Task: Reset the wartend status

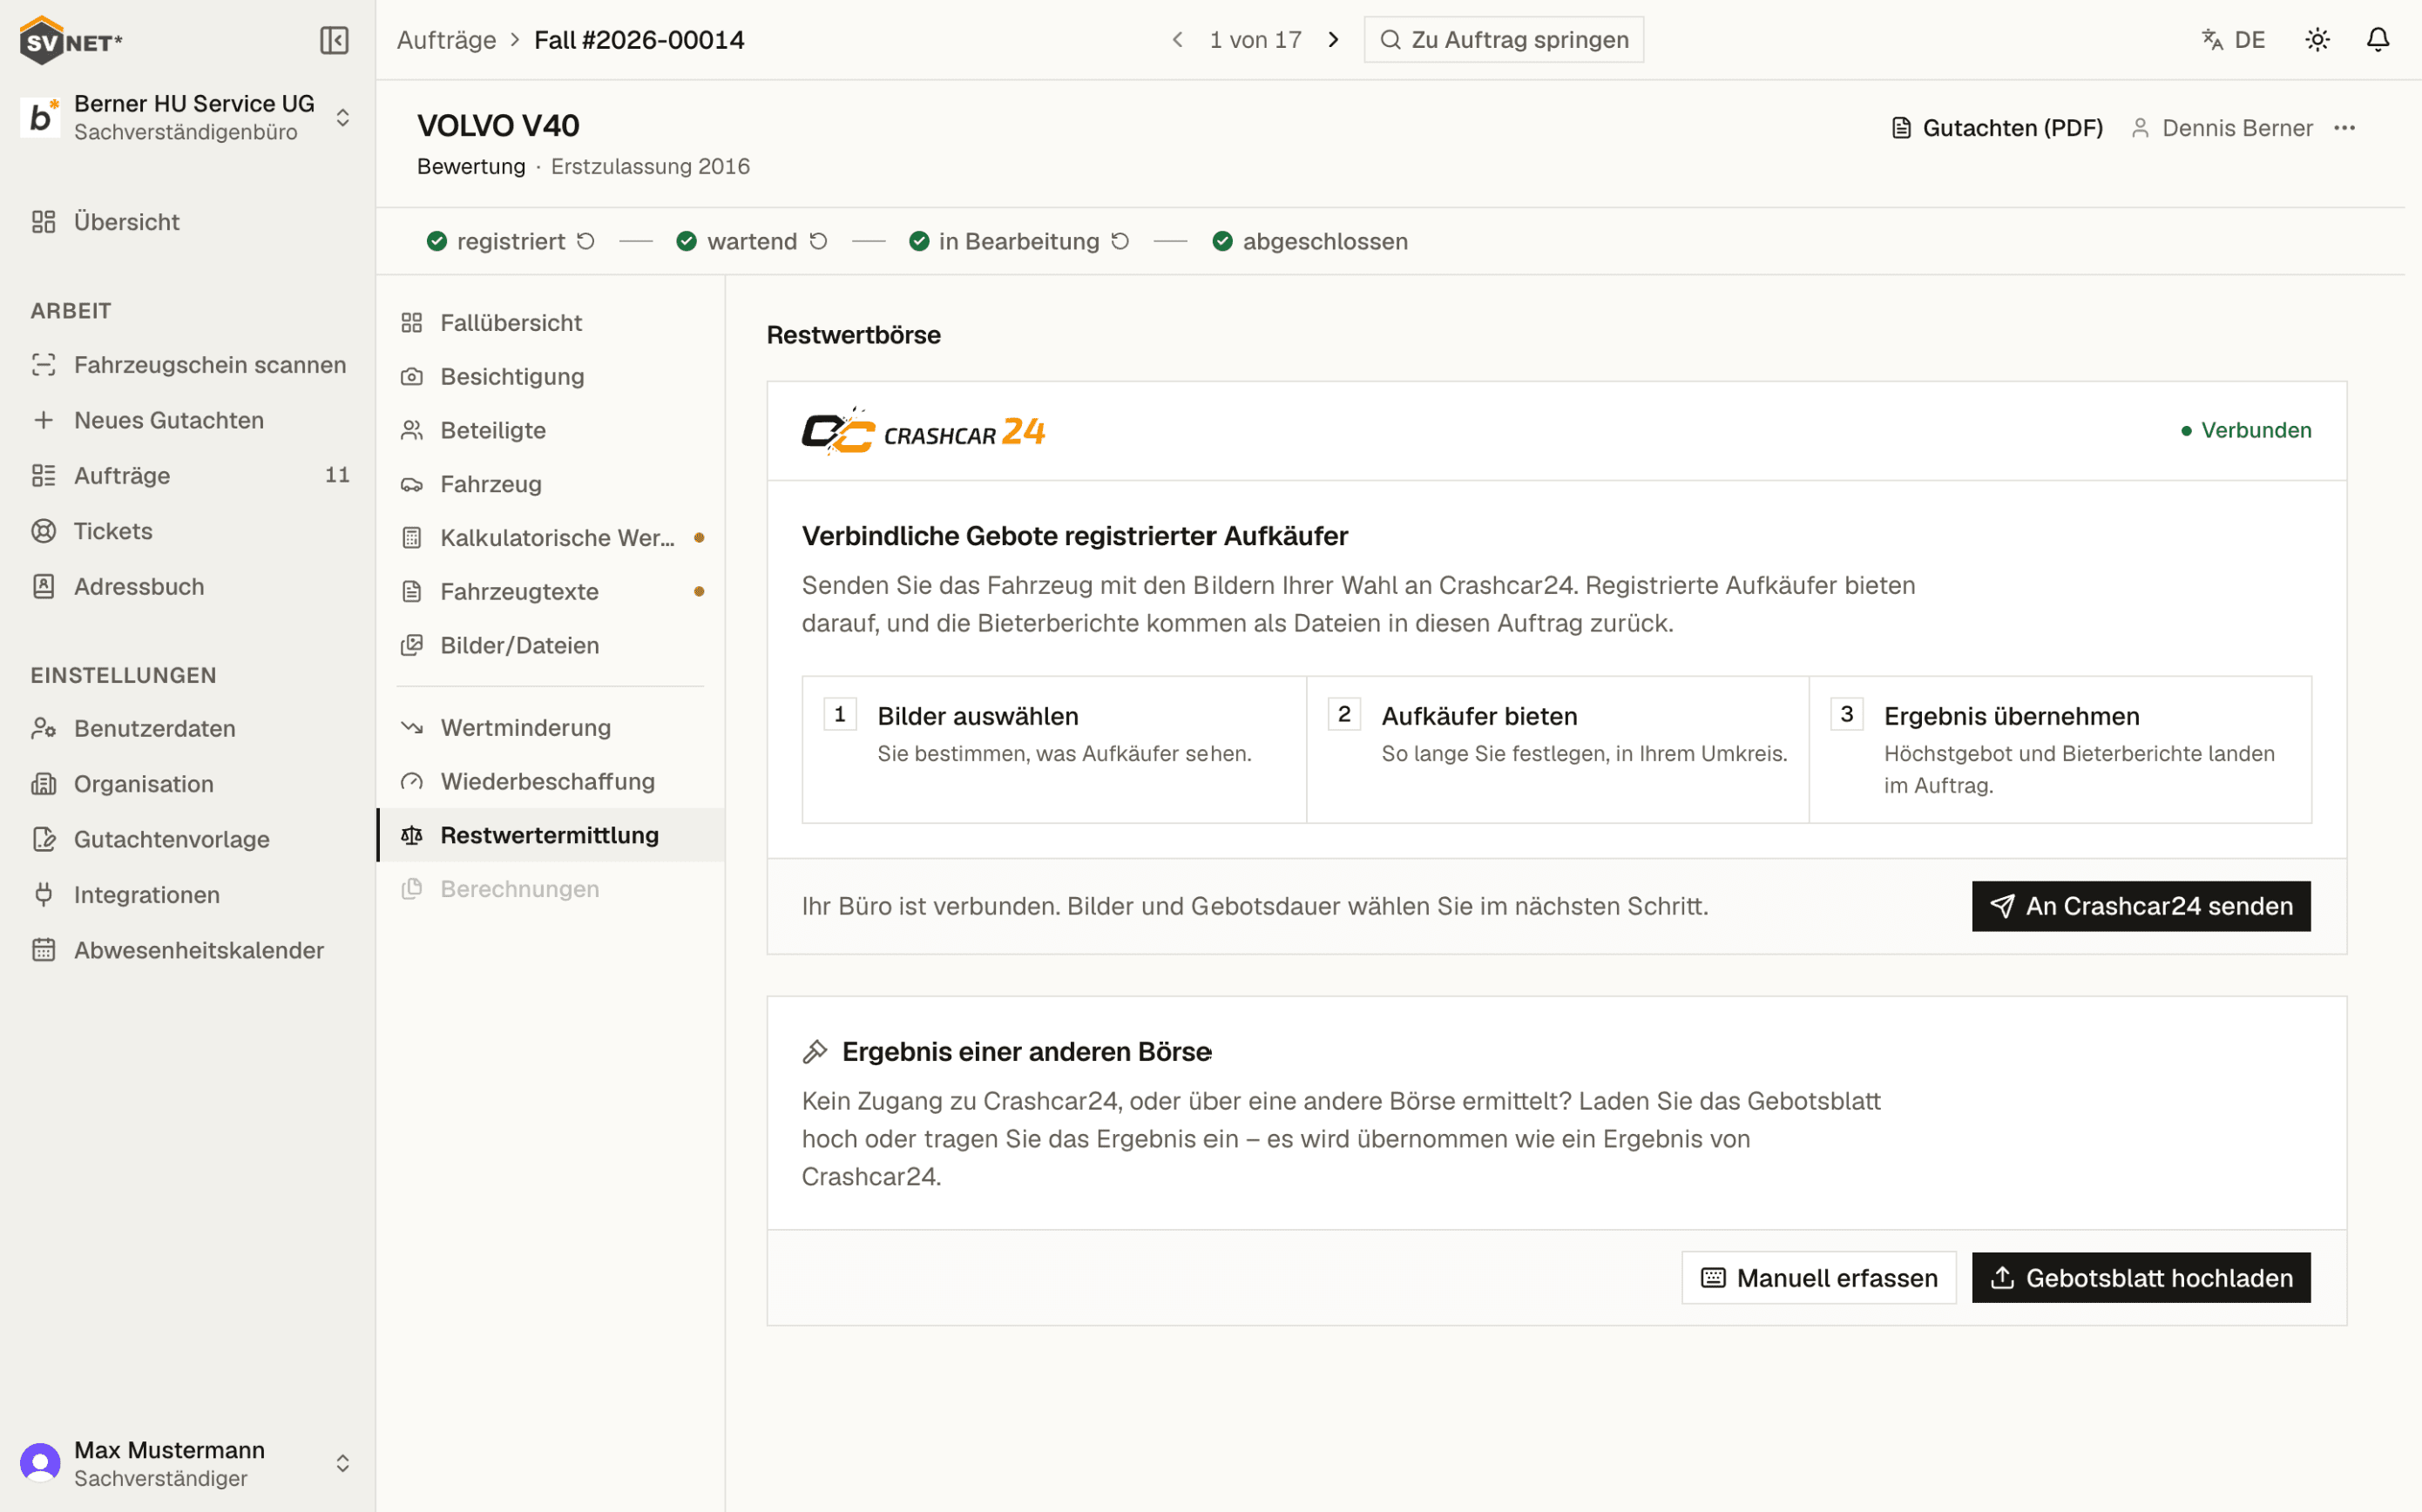Action: tap(818, 241)
